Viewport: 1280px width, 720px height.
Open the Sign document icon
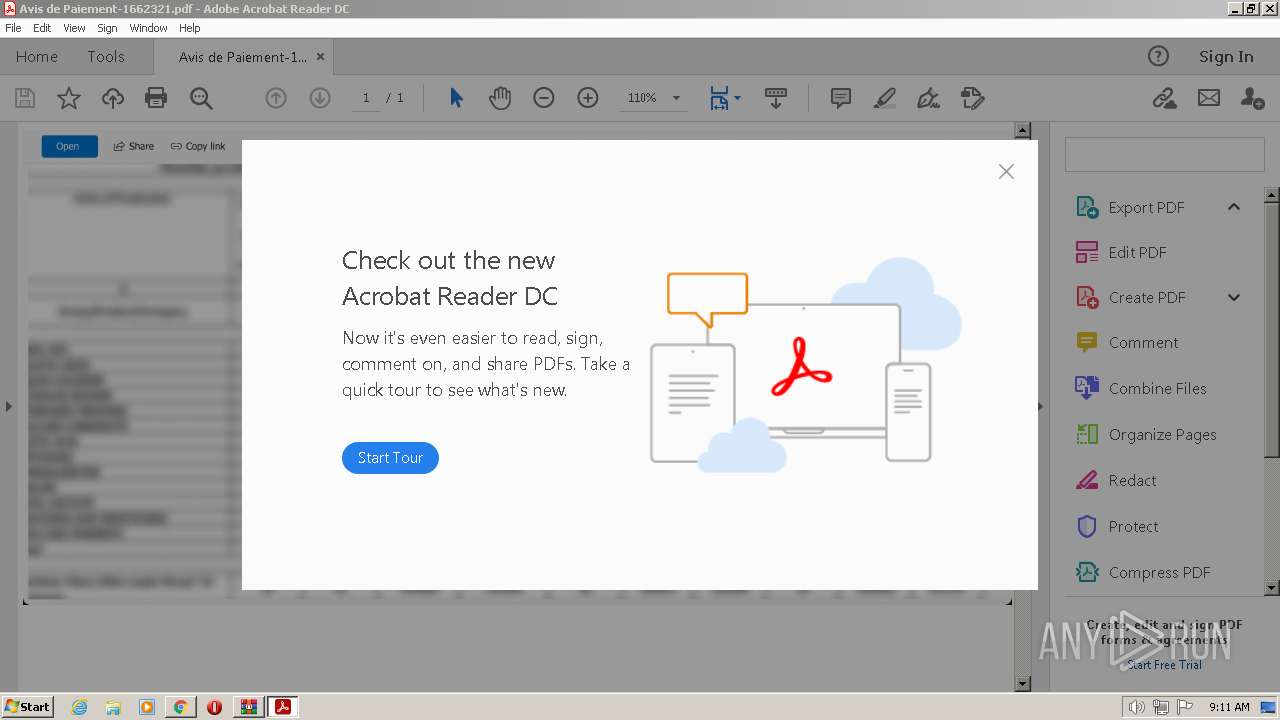pyautogui.click(x=928, y=98)
